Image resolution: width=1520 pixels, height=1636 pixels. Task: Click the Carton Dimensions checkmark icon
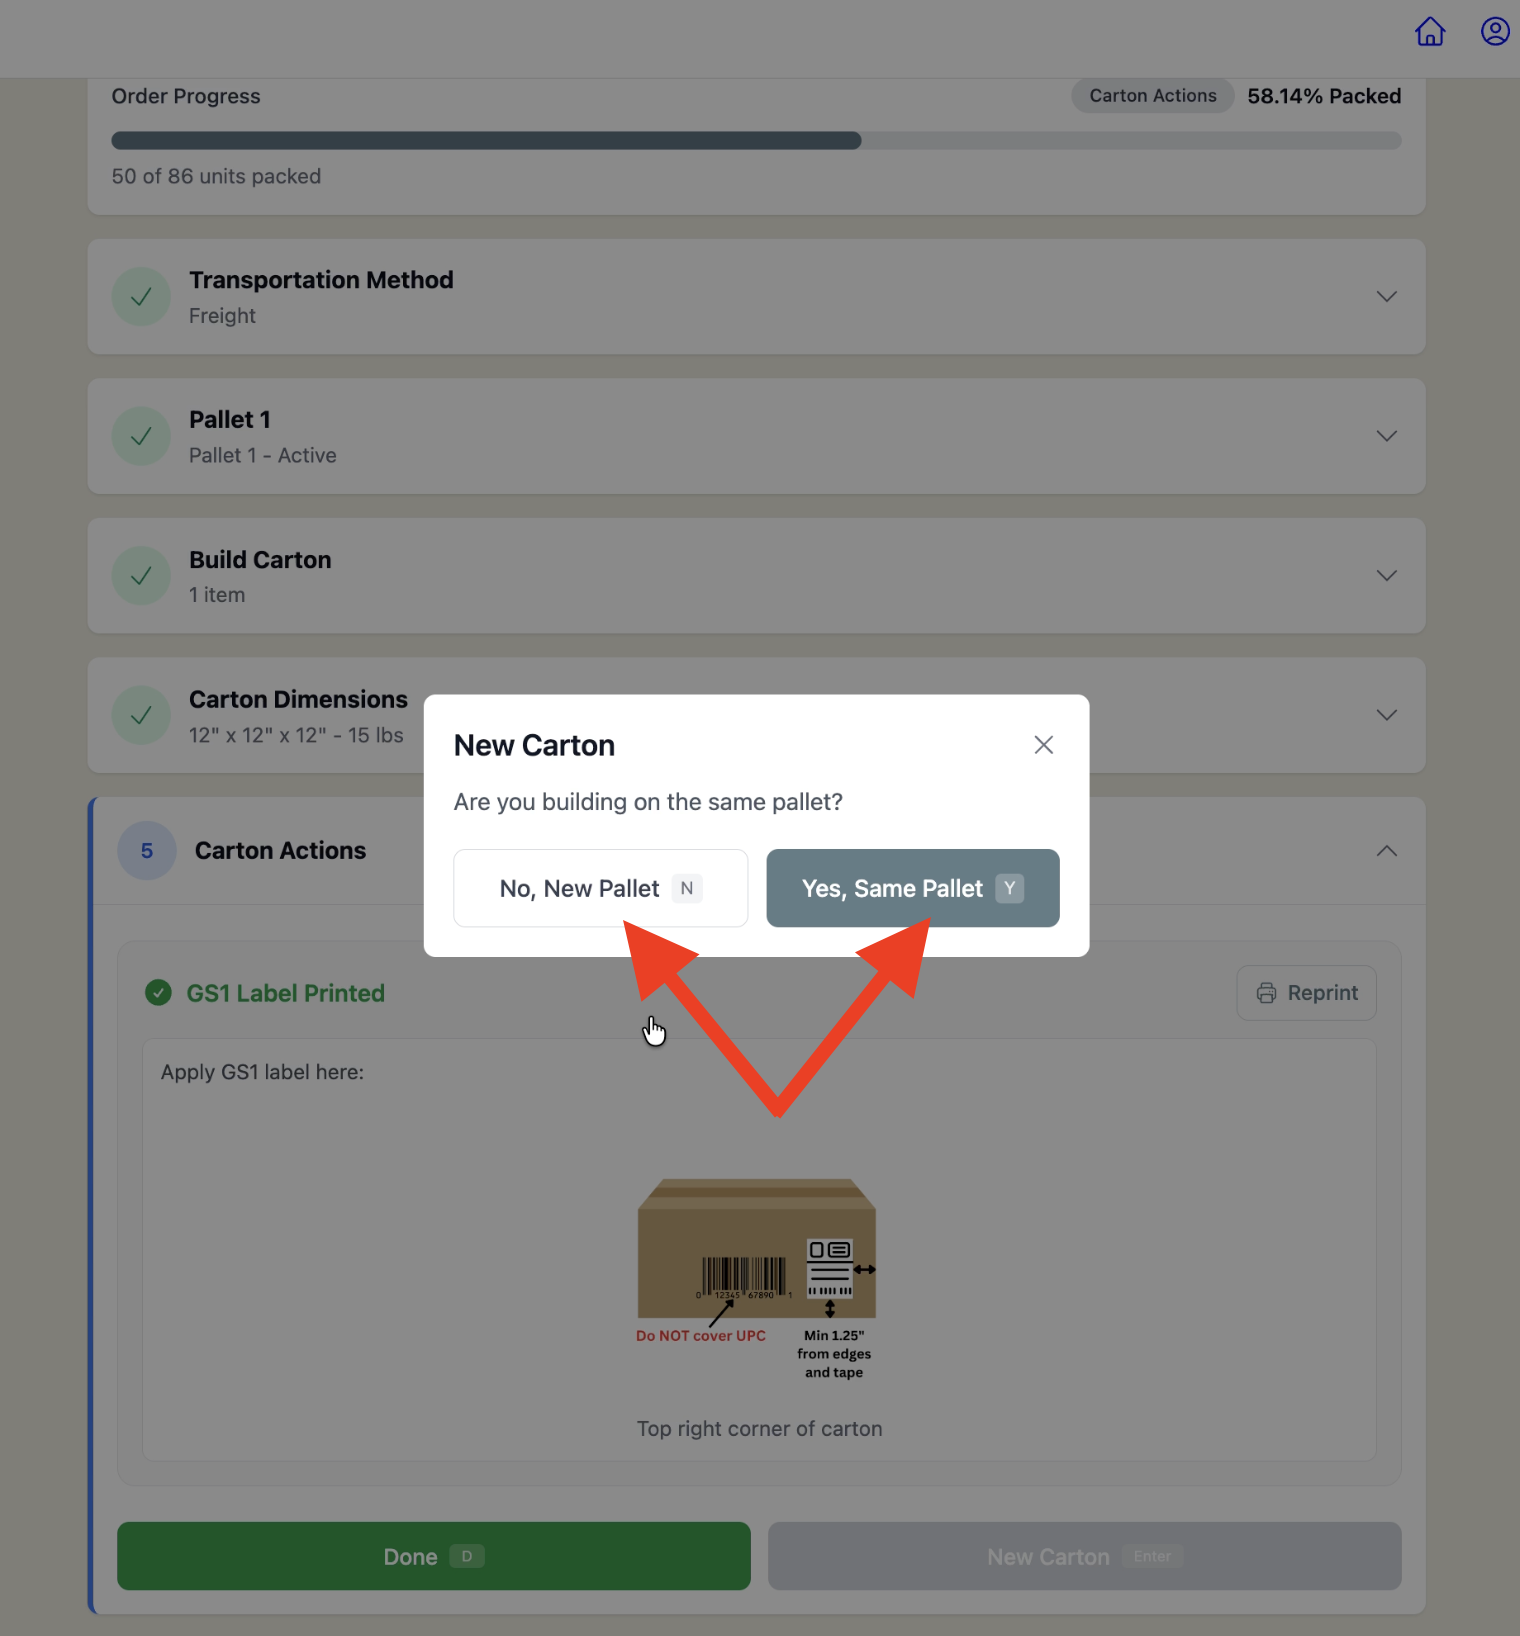coord(141,715)
